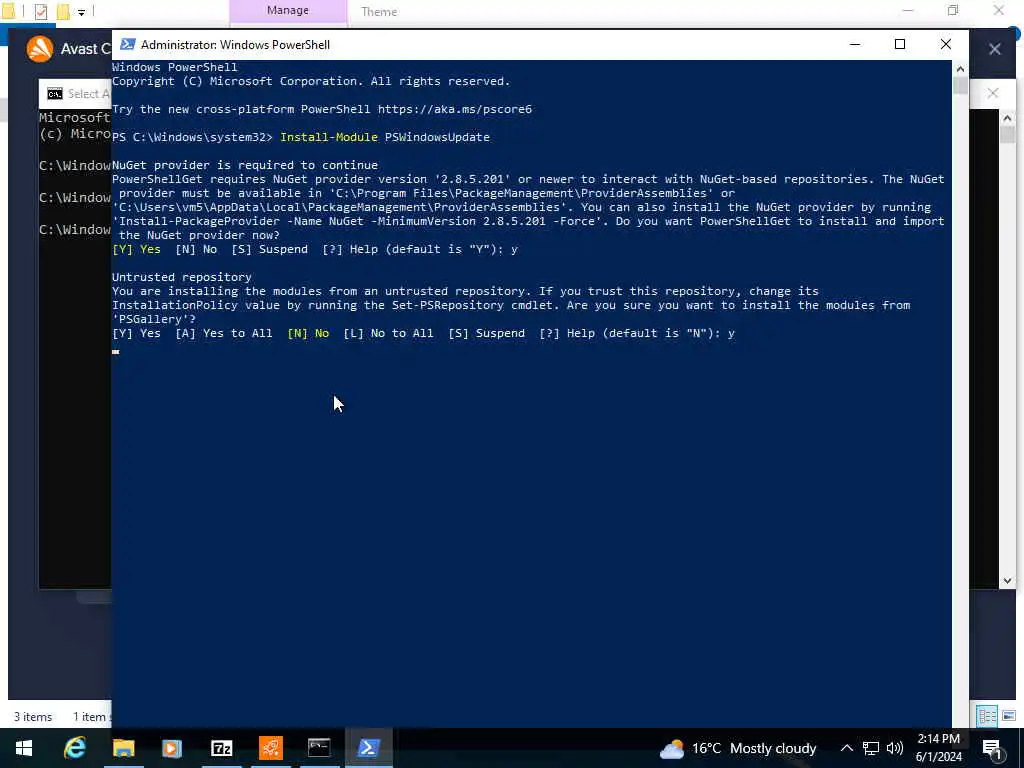The width and height of the screenshot is (1024, 768).
Task: Open the notification center icon
Action: 991,749
